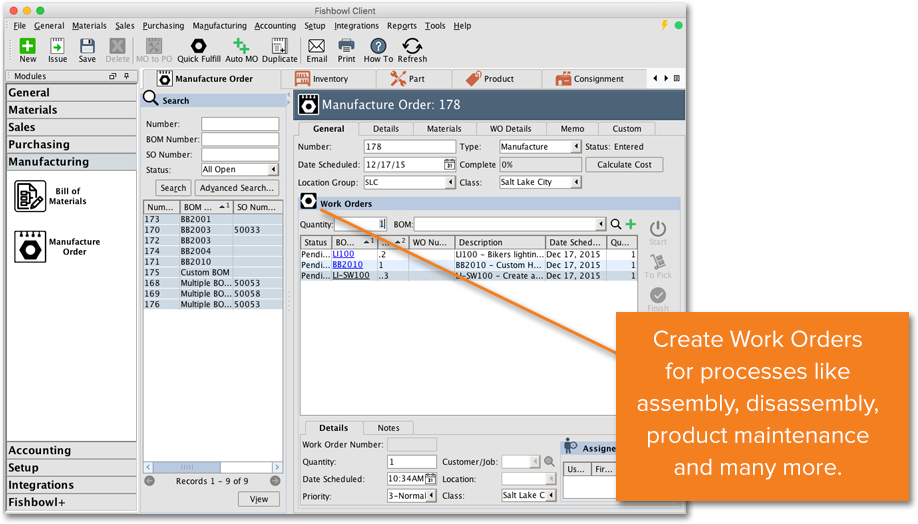Go to next records page arrow
The width and height of the screenshot is (918, 524).
pyautogui.click(x=275, y=481)
